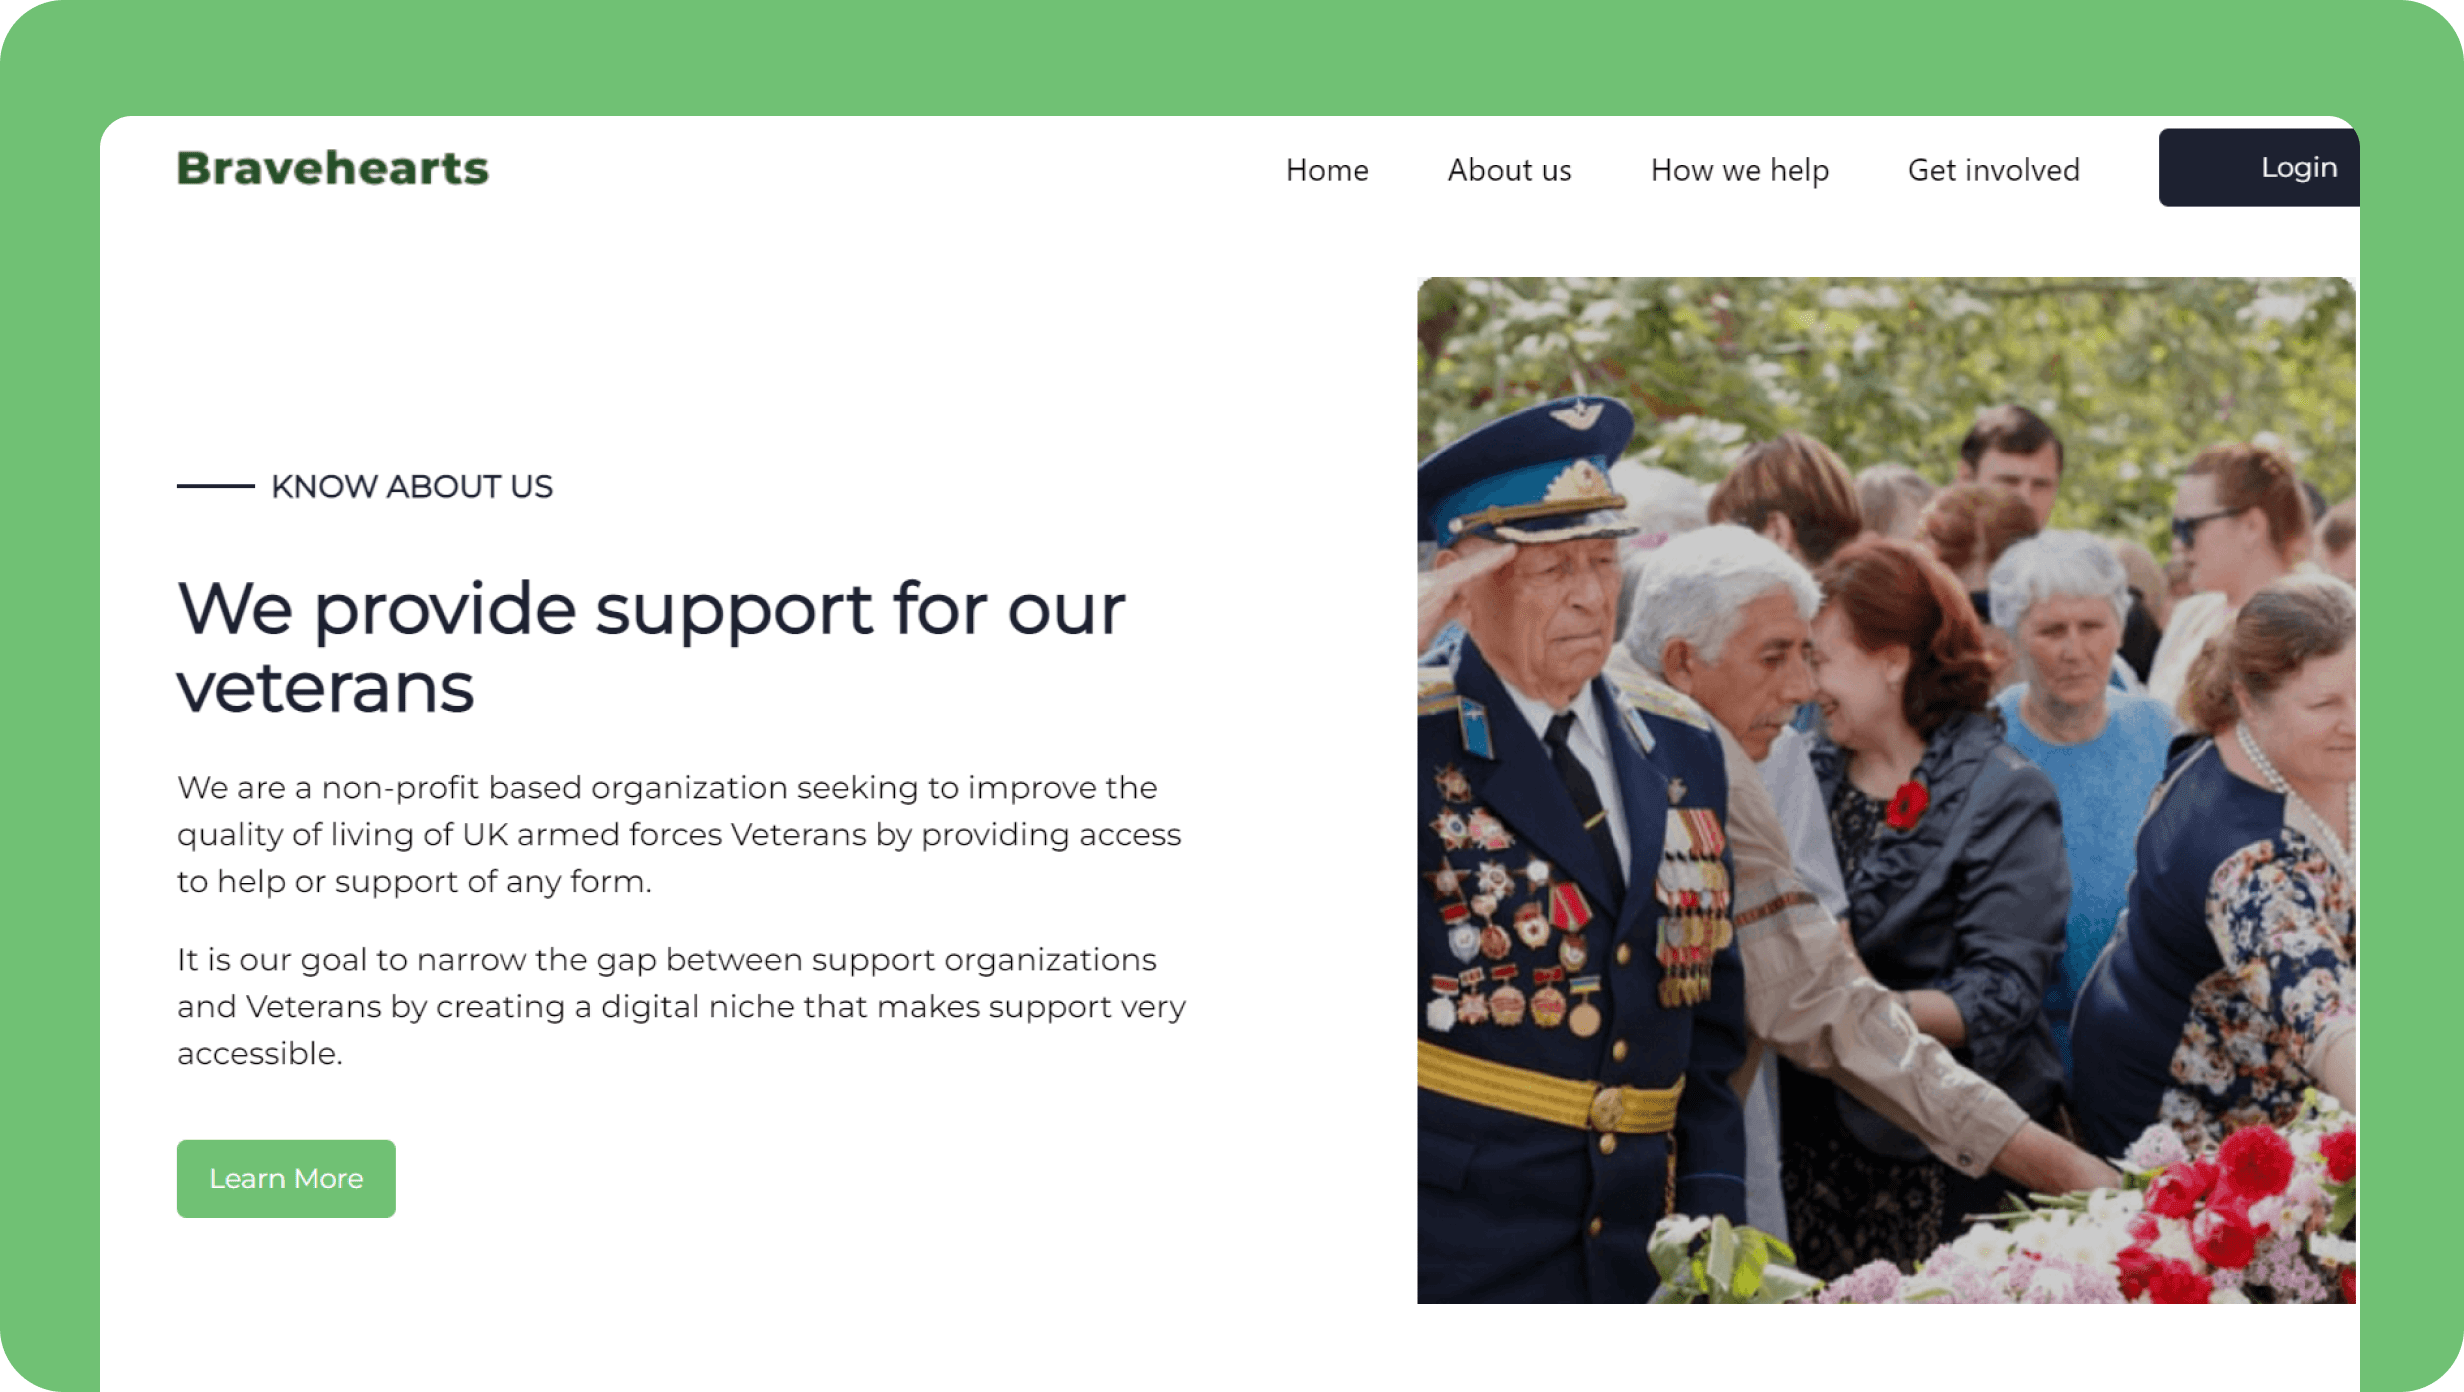Click the green Learn More button
Image resolution: width=2464 pixels, height=1392 pixels.
click(286, 1178)
